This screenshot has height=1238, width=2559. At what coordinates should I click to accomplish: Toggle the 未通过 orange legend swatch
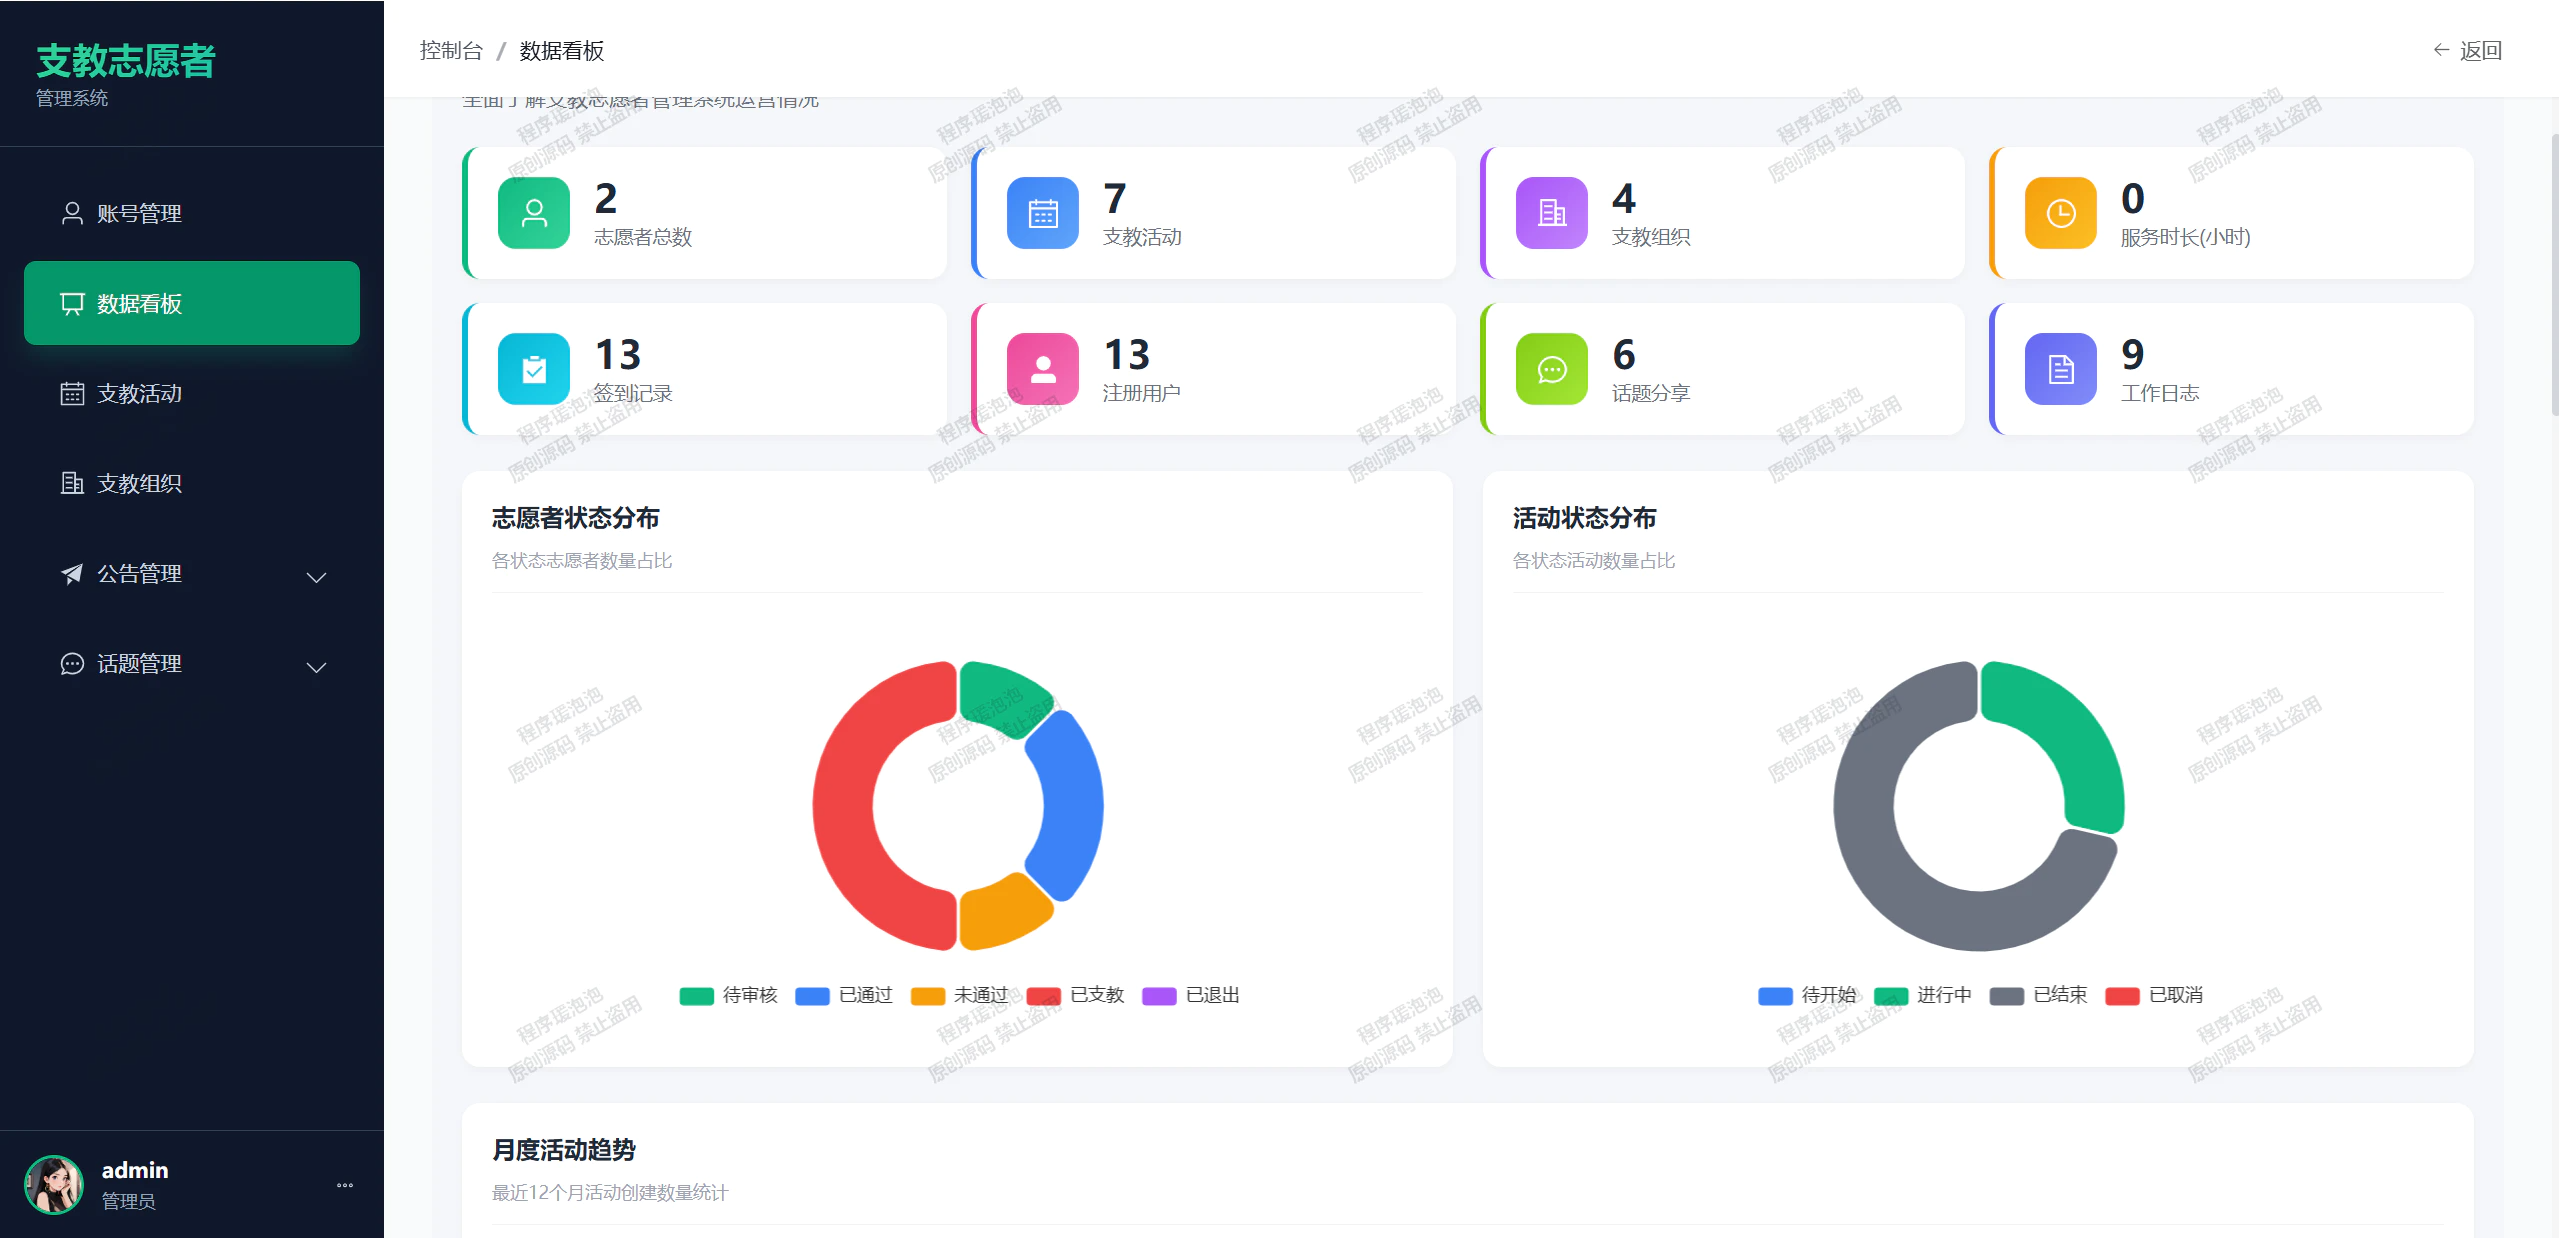[x=928, y=996]
